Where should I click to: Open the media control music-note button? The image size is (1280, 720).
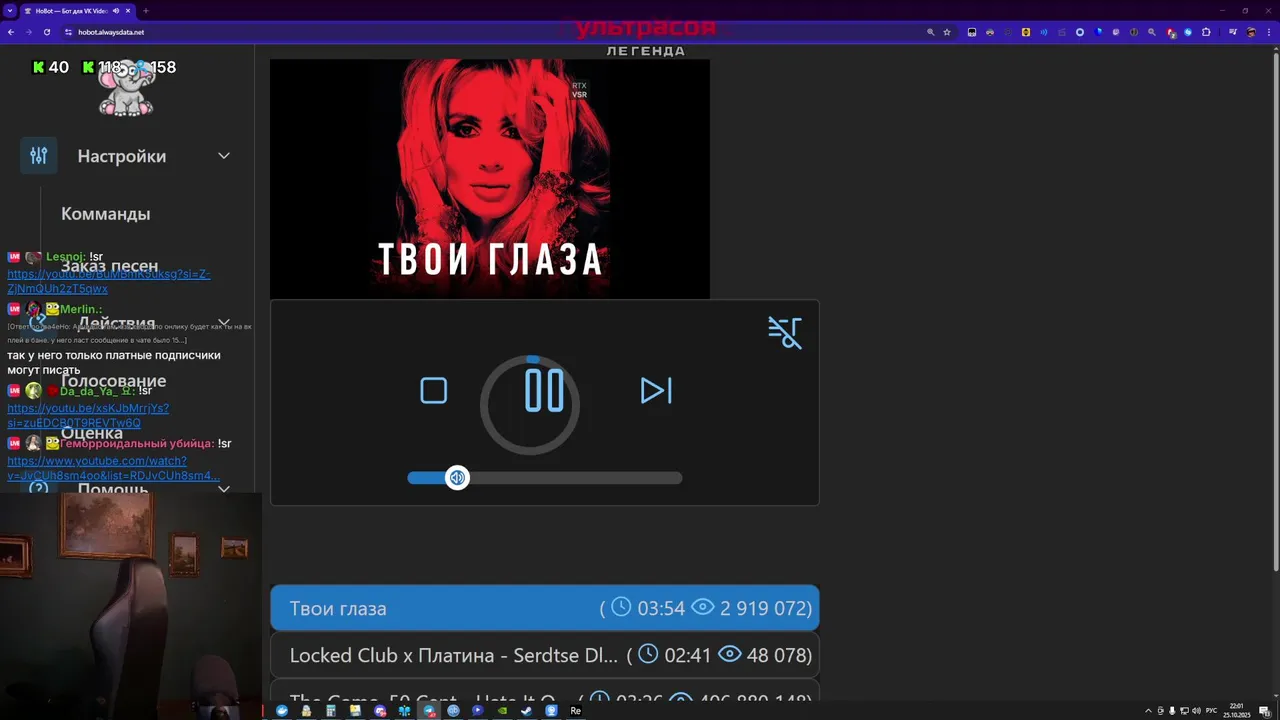tap(1231, 32)
